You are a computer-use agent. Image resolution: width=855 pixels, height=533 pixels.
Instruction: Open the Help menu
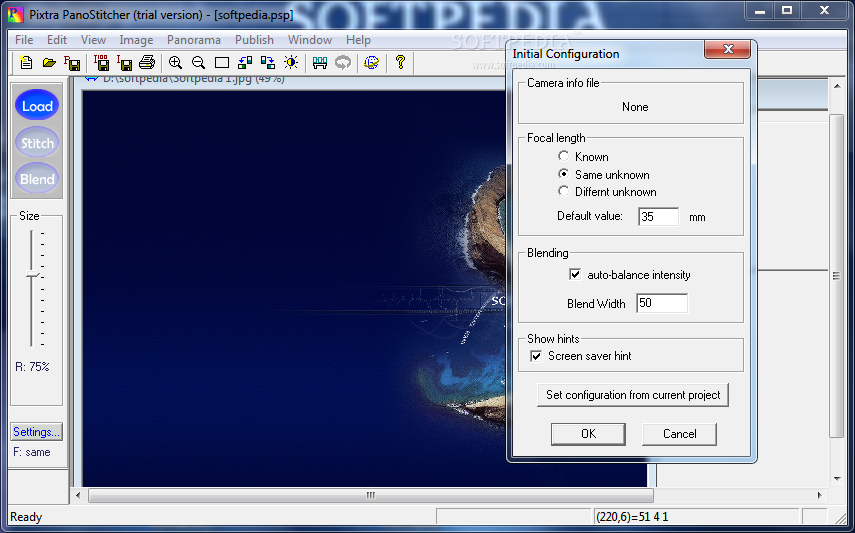pos(358,40)
